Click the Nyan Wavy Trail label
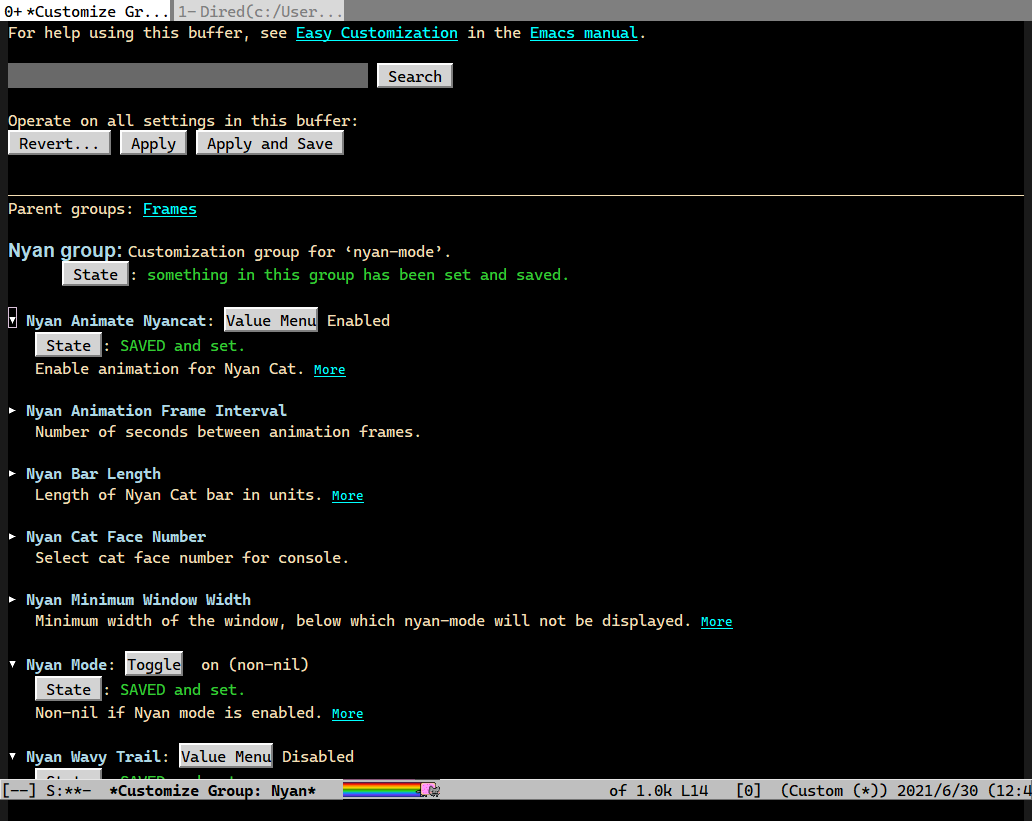The image size is (1032, 821). point(93,757)
